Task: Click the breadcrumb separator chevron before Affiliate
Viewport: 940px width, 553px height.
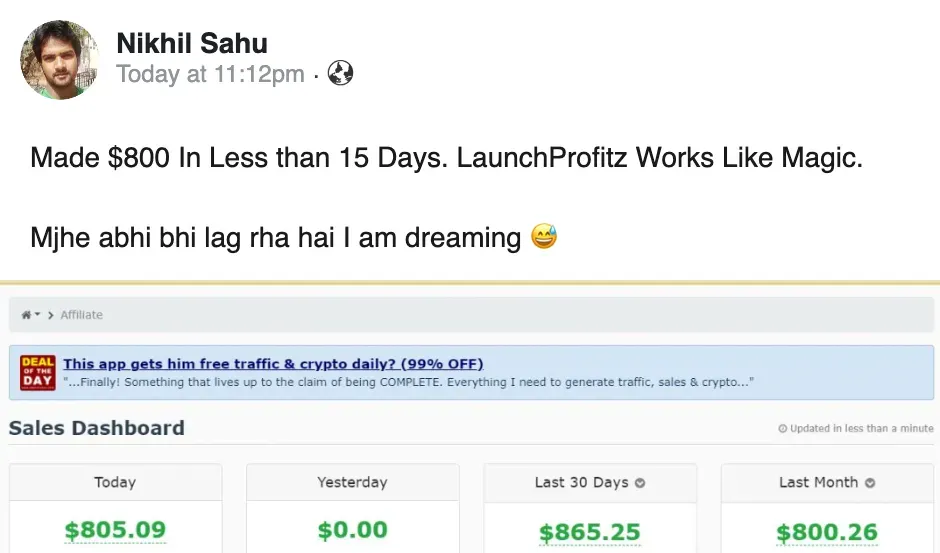Action: click(x=50, y=315)
